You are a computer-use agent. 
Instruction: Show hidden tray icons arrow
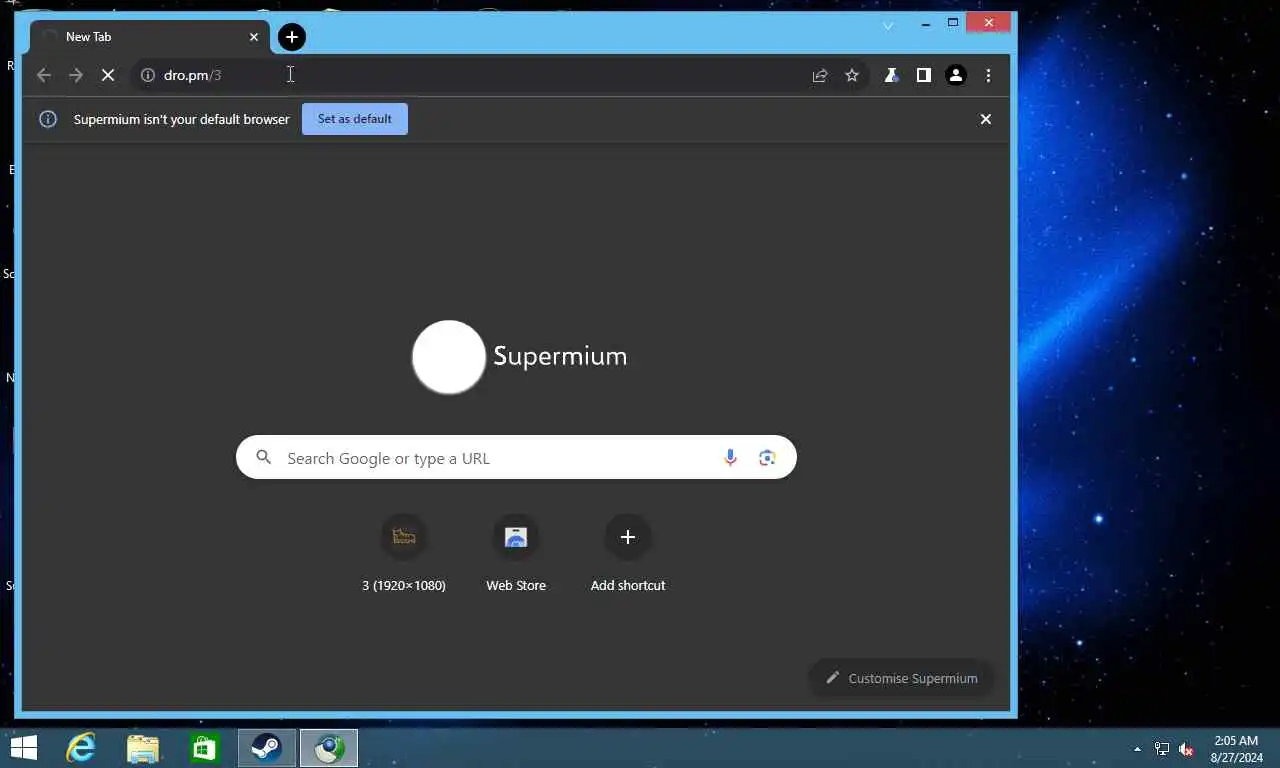[x=1137, y=748]
